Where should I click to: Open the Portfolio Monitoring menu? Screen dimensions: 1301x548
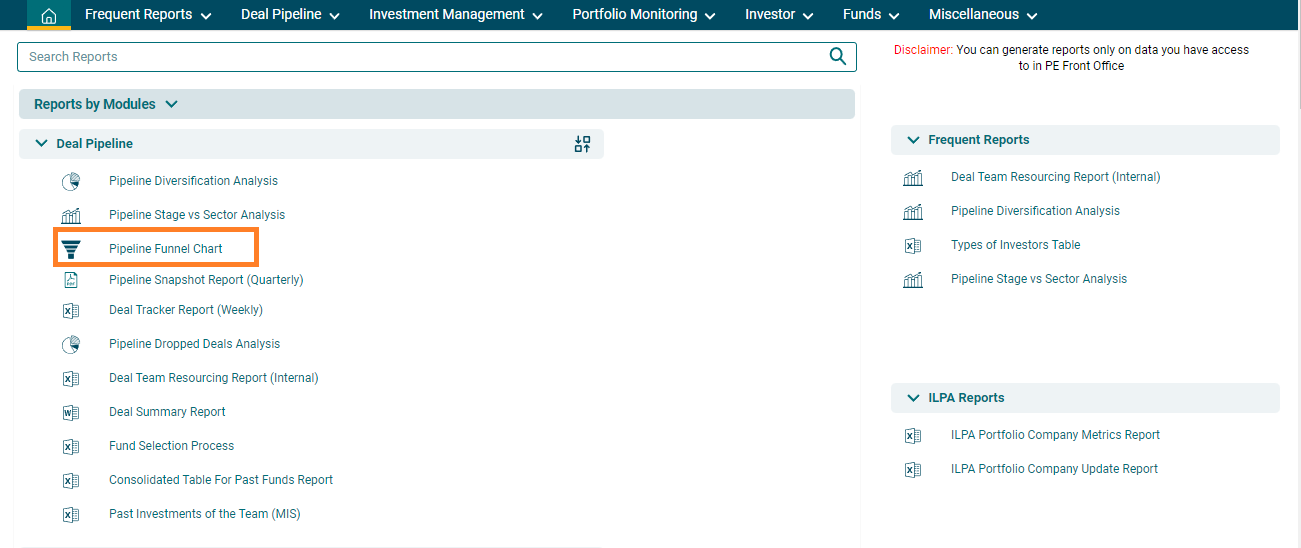point(643,15)
